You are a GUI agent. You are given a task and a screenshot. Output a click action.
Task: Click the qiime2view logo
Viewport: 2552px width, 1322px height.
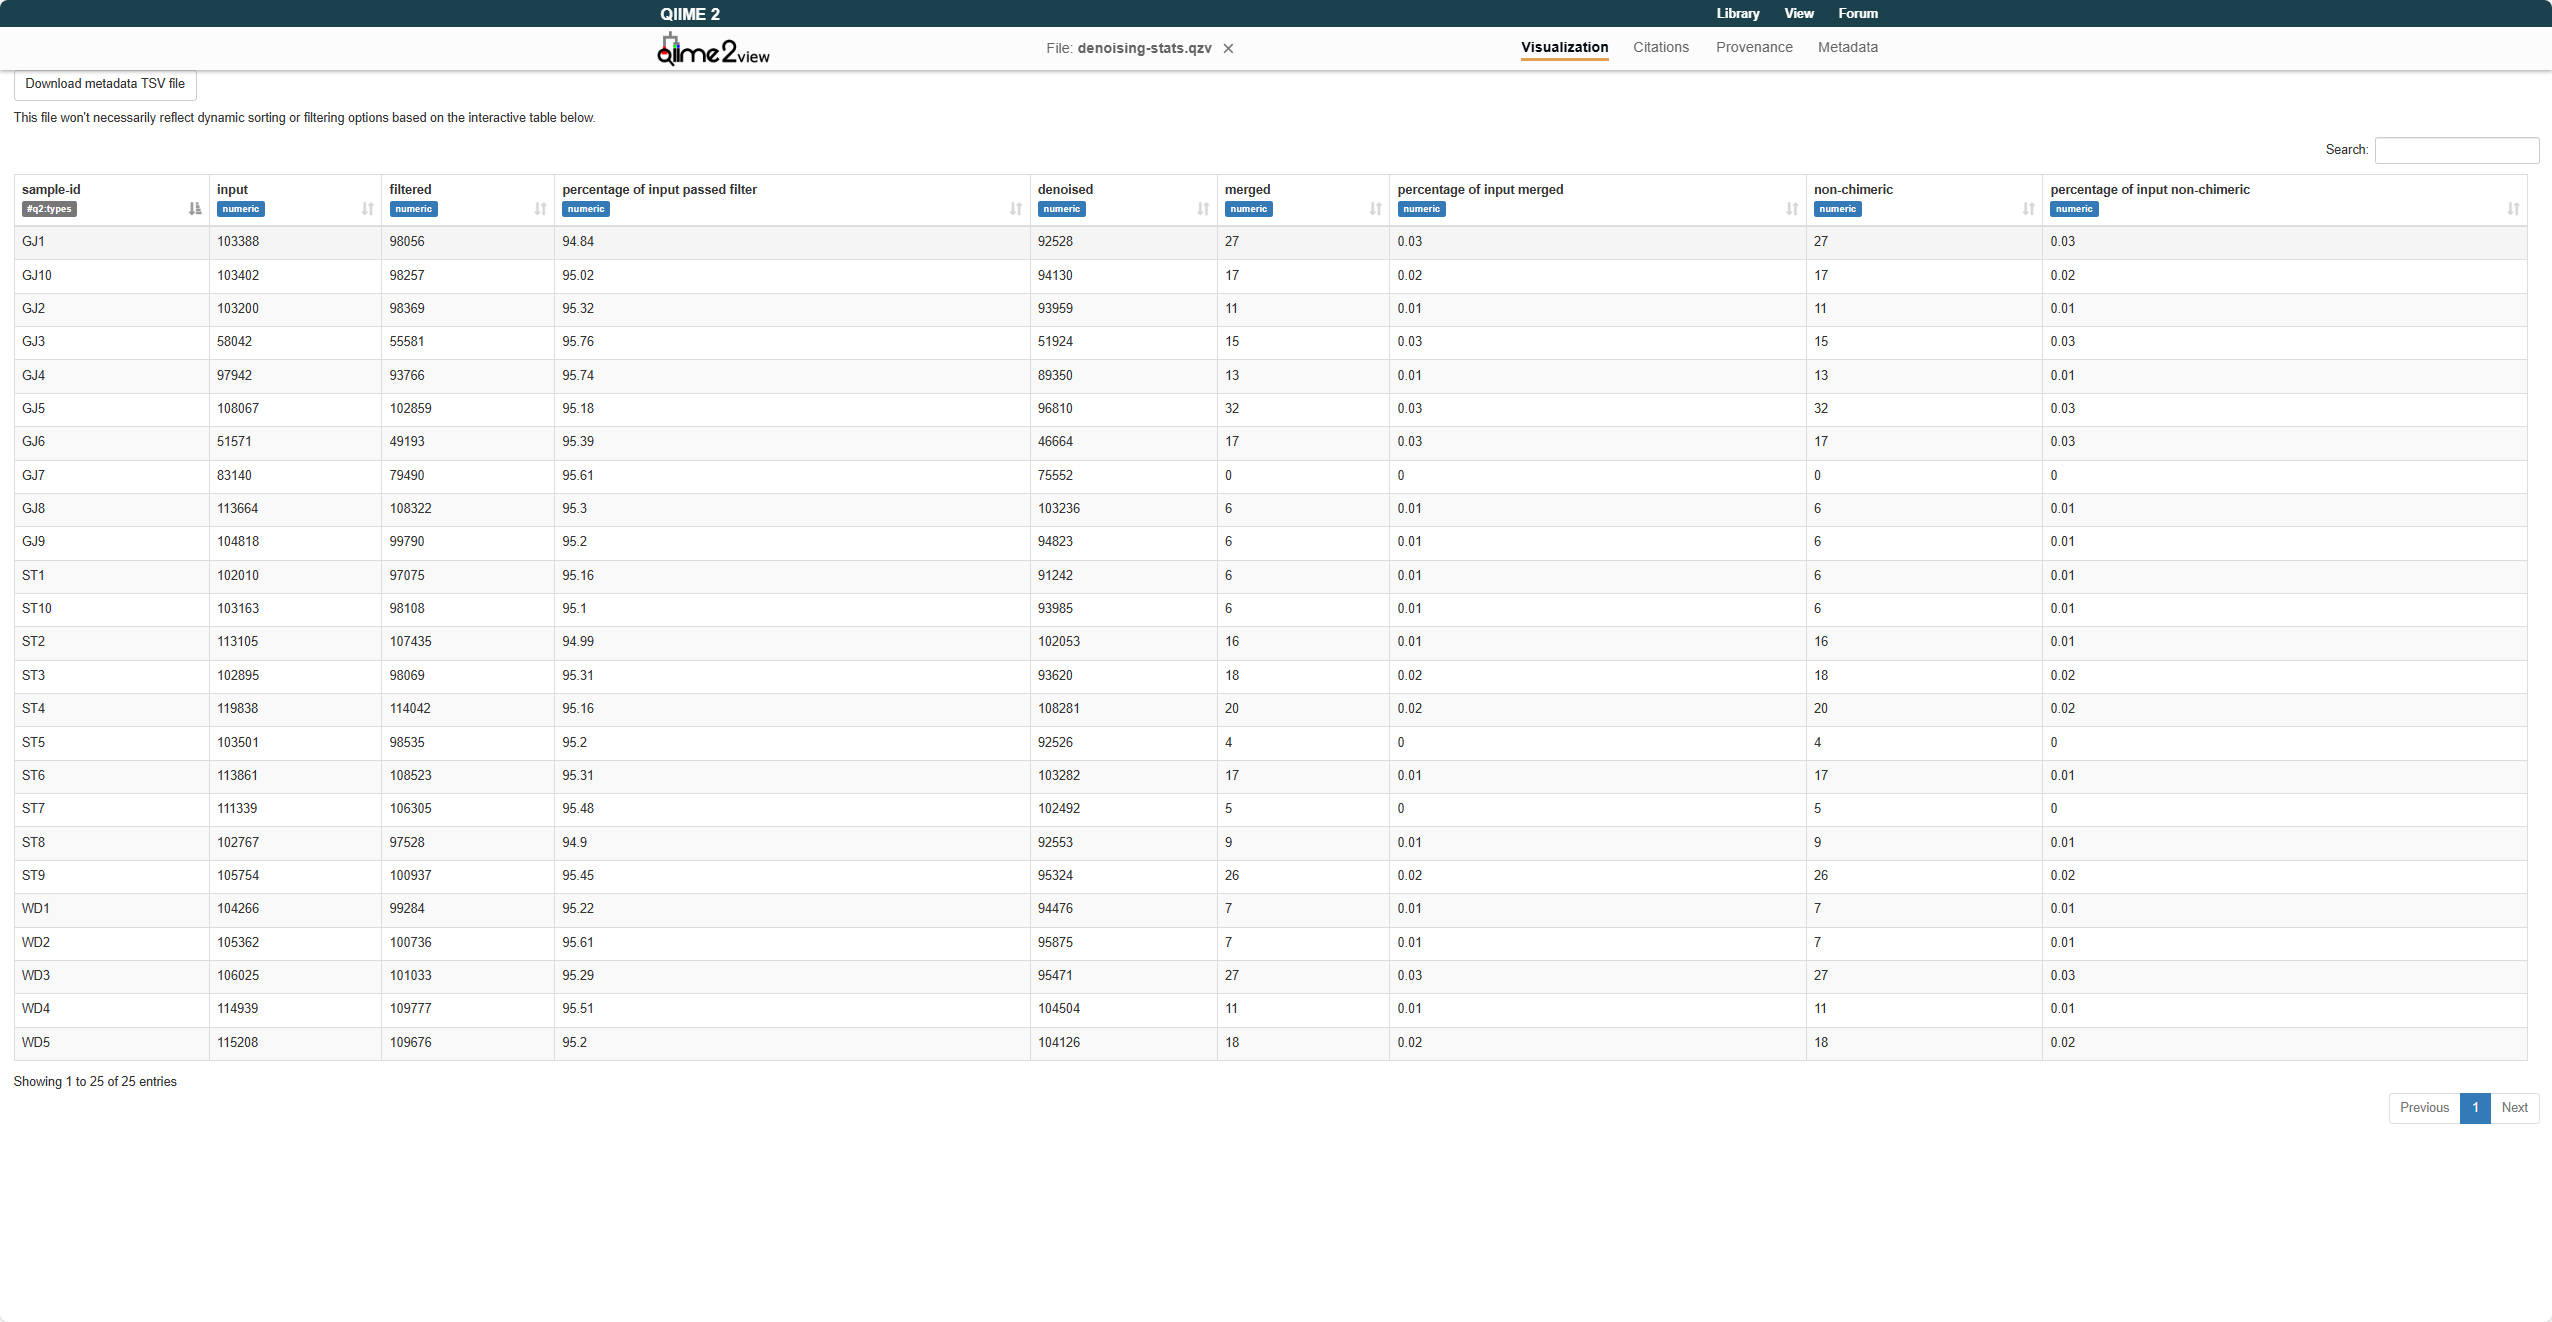pos(713,49)
